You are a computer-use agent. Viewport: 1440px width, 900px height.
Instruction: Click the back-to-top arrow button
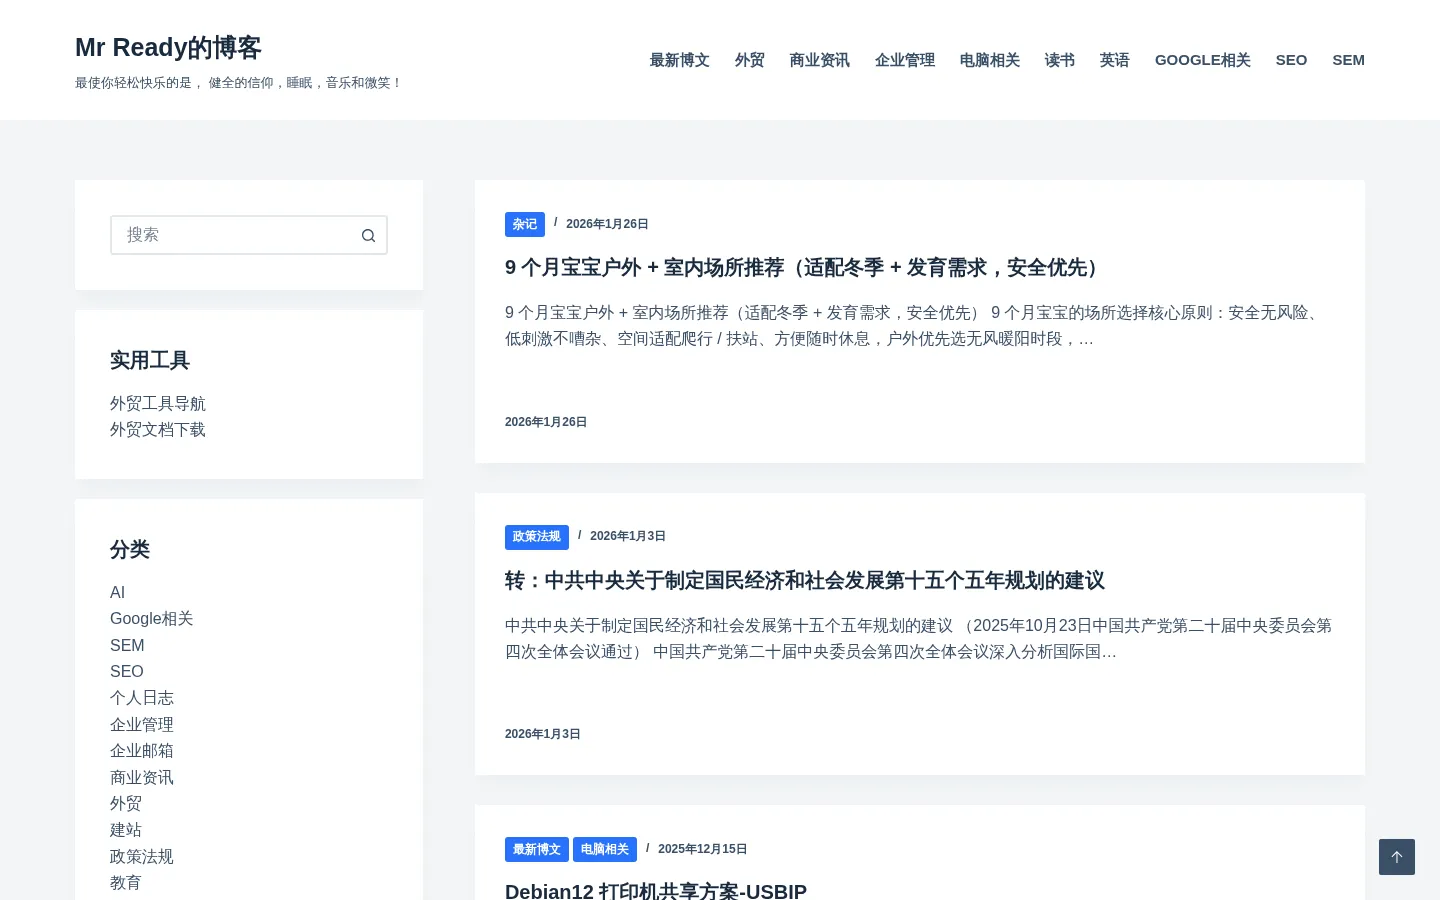point(1397,857)
